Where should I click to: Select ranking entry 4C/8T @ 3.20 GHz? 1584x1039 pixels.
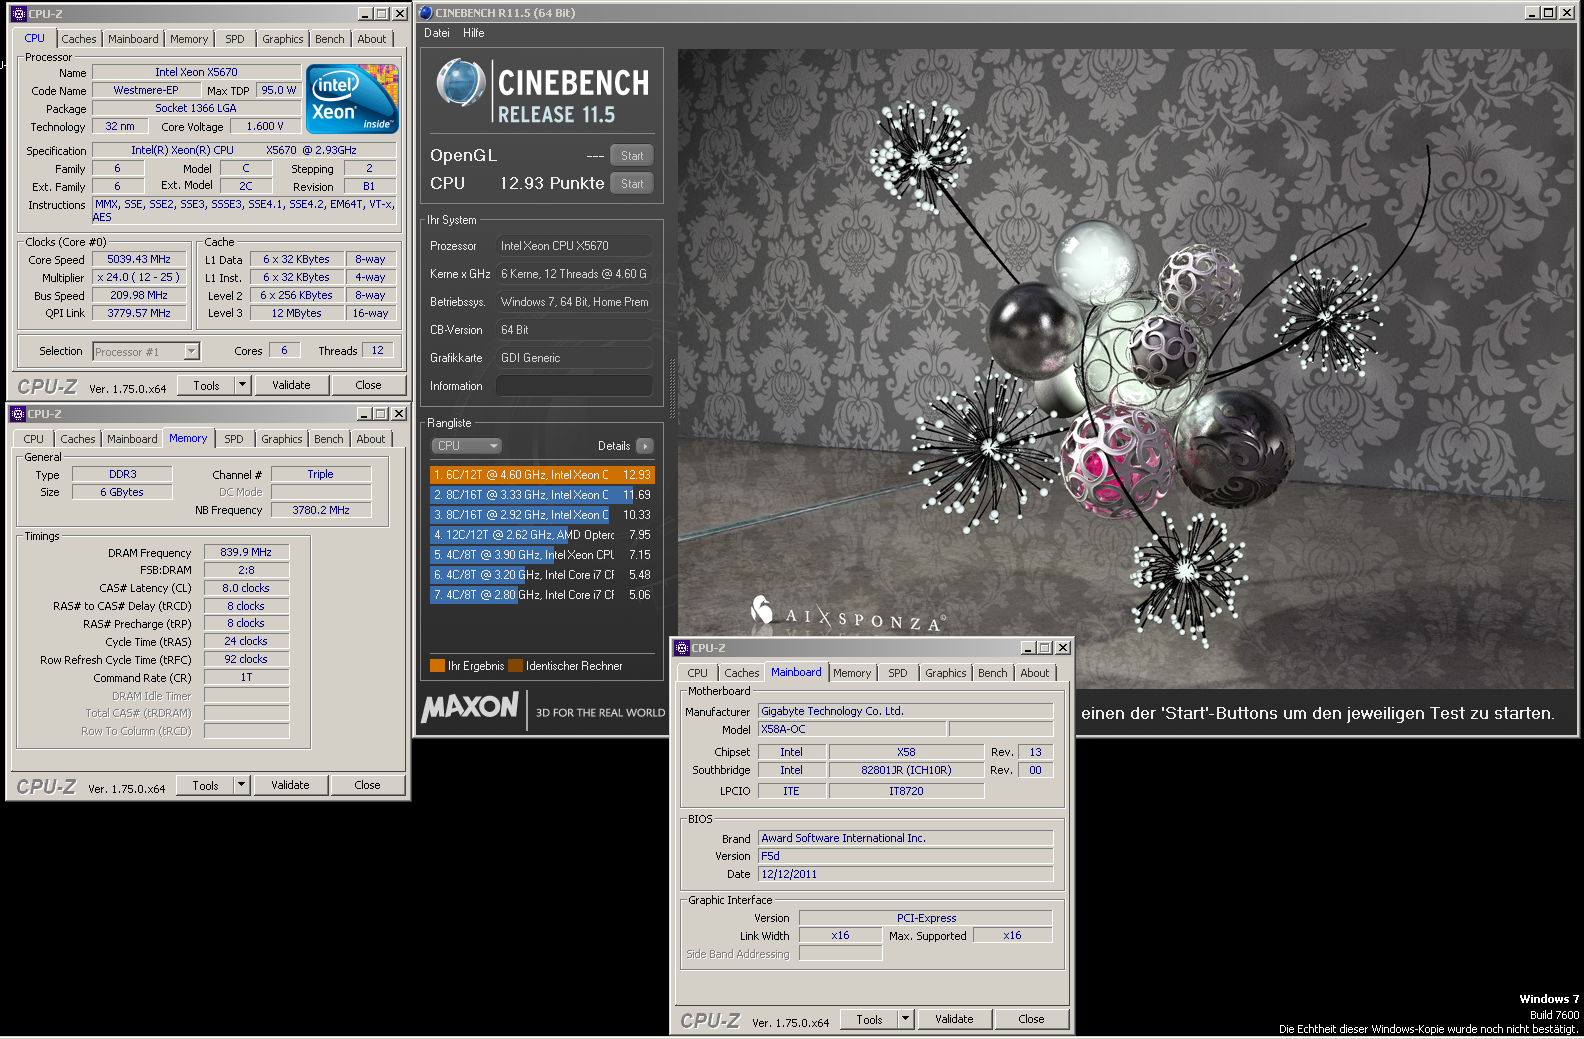click(542, 575)
